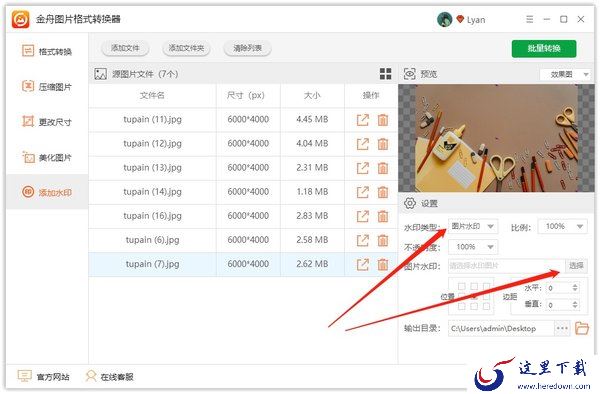Open the 效果图 preview mode dropdown
The width and height of the screenshot is (600, 394).
coord(565,74)
